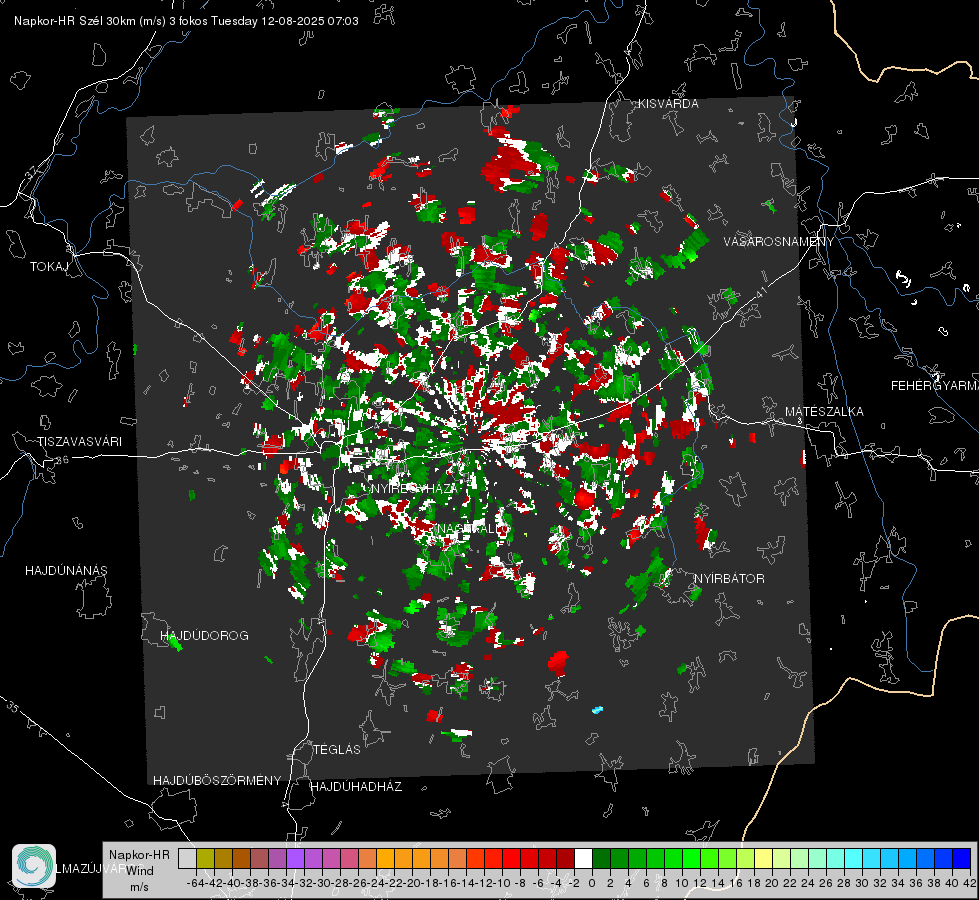
Task: Select the MÁTÉSZALKA city label
Action: click(x=824, y=412)
